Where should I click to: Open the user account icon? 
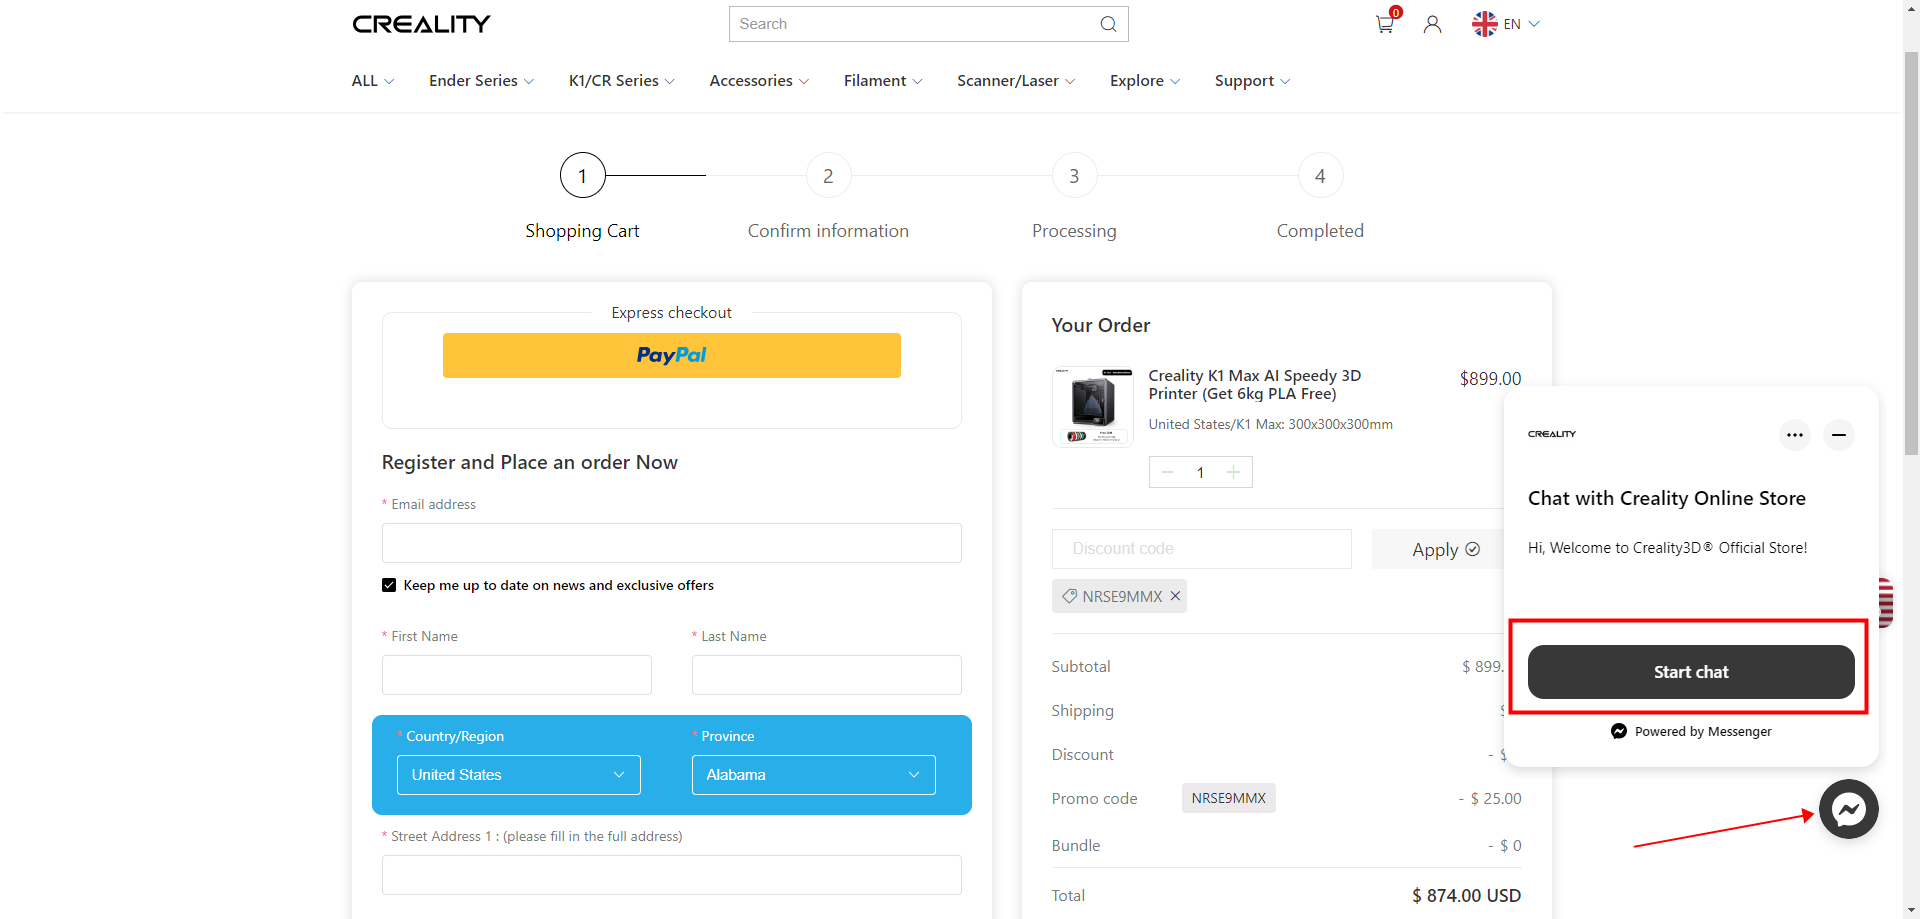[x=1432, y=24]
